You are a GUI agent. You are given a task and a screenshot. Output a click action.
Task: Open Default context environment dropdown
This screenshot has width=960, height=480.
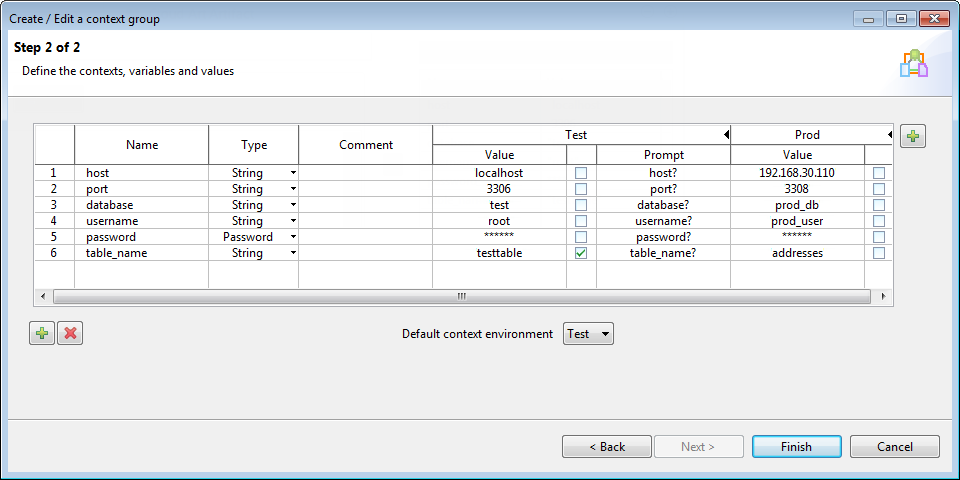click(588, 334)
